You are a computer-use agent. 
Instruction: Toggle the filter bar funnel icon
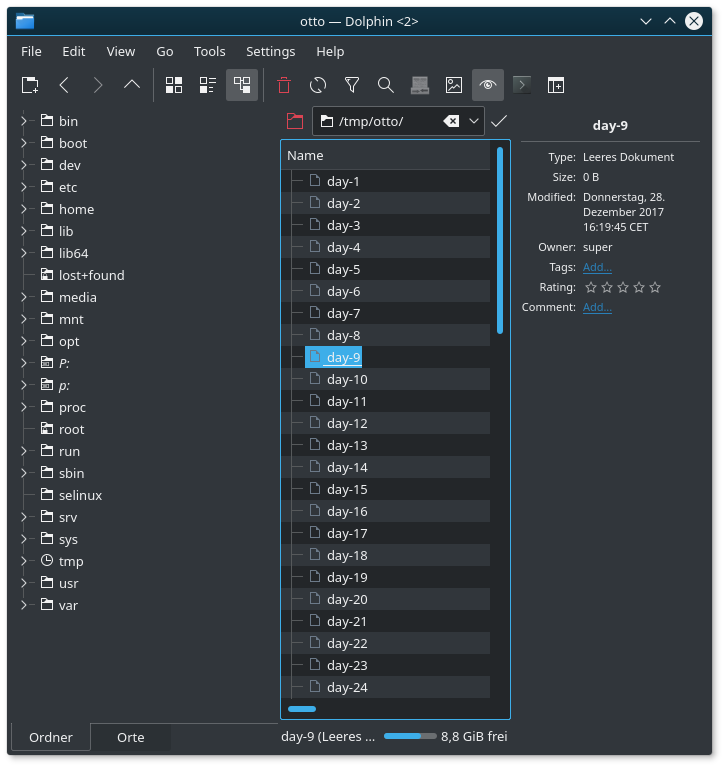tap(352, 85)
